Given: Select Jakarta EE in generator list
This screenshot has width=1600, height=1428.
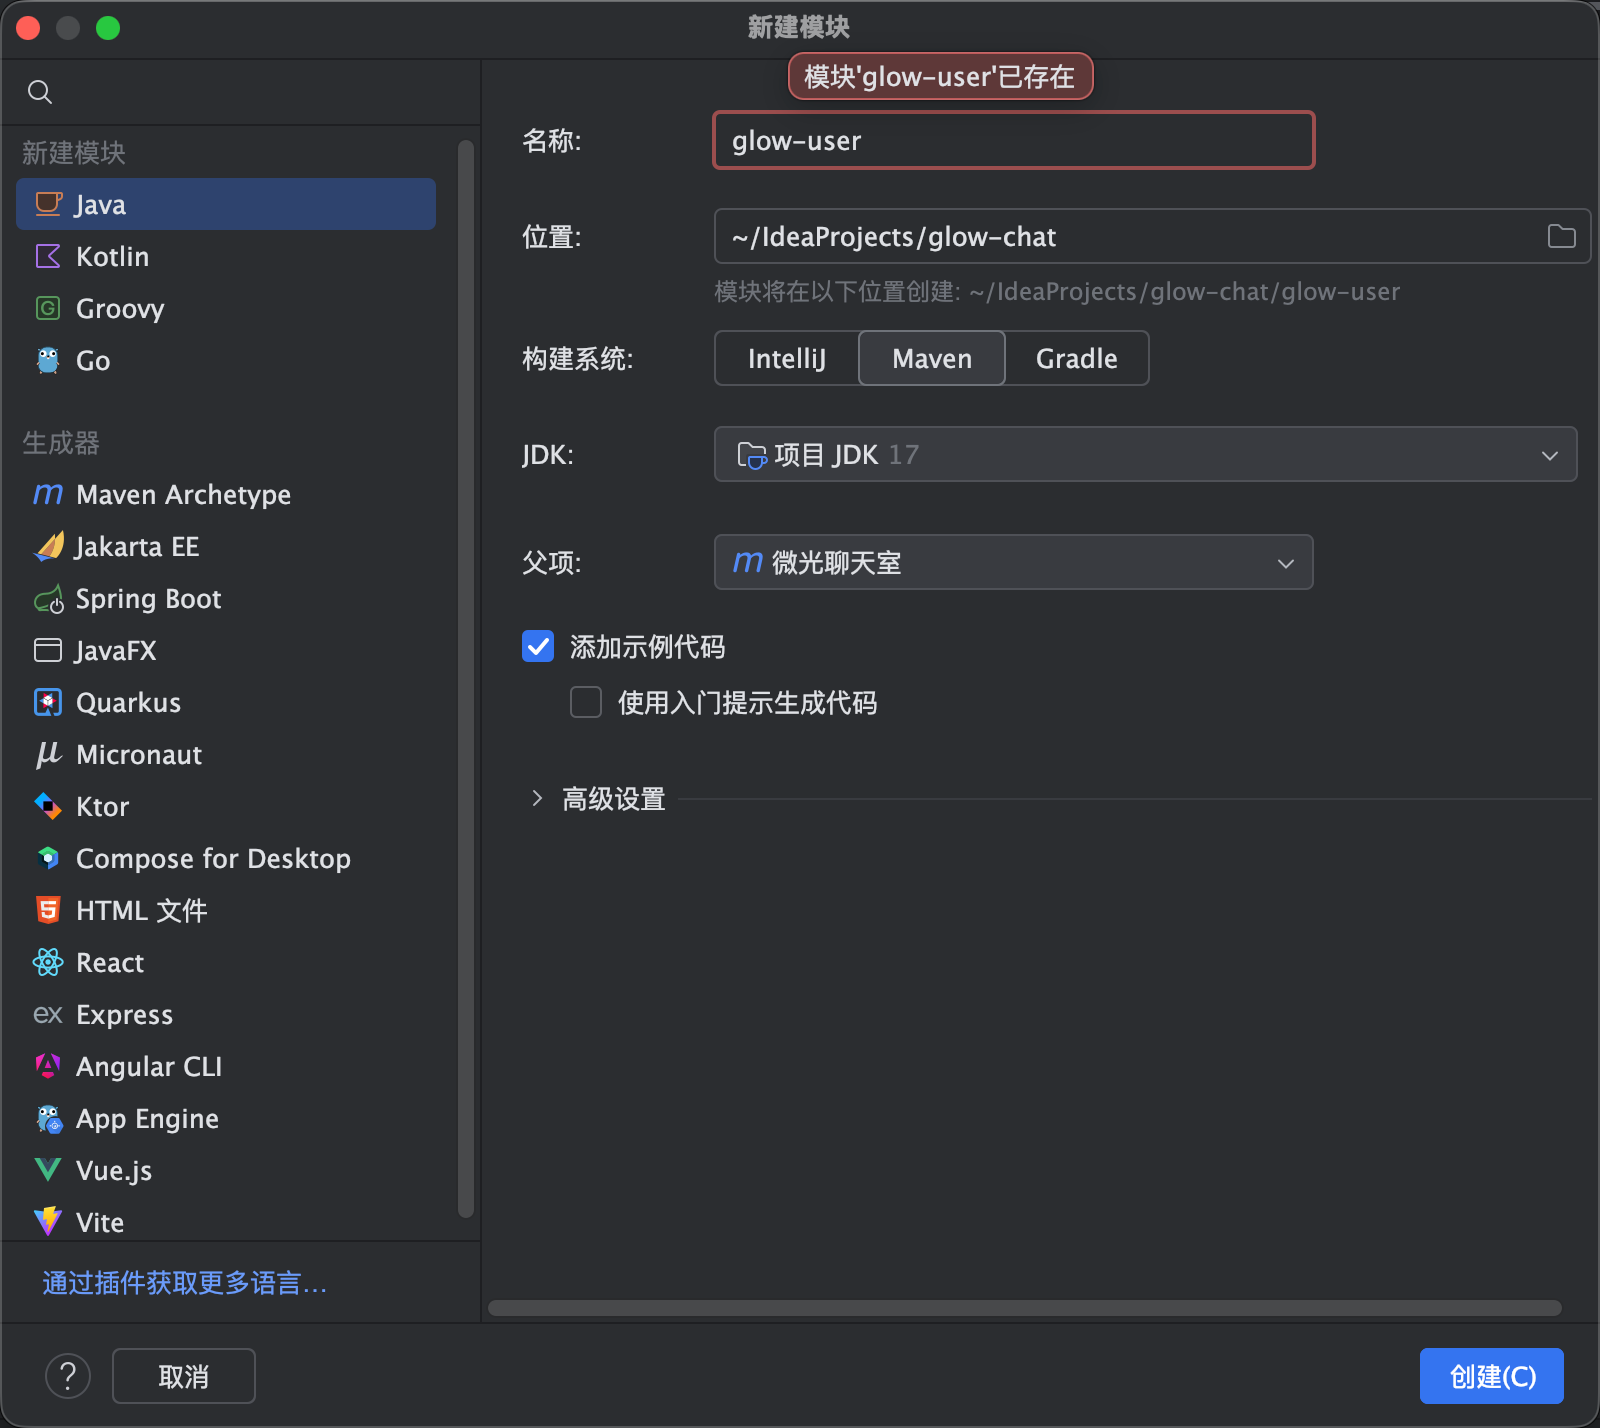Looking at the screenshot, I should coord(137,547).
